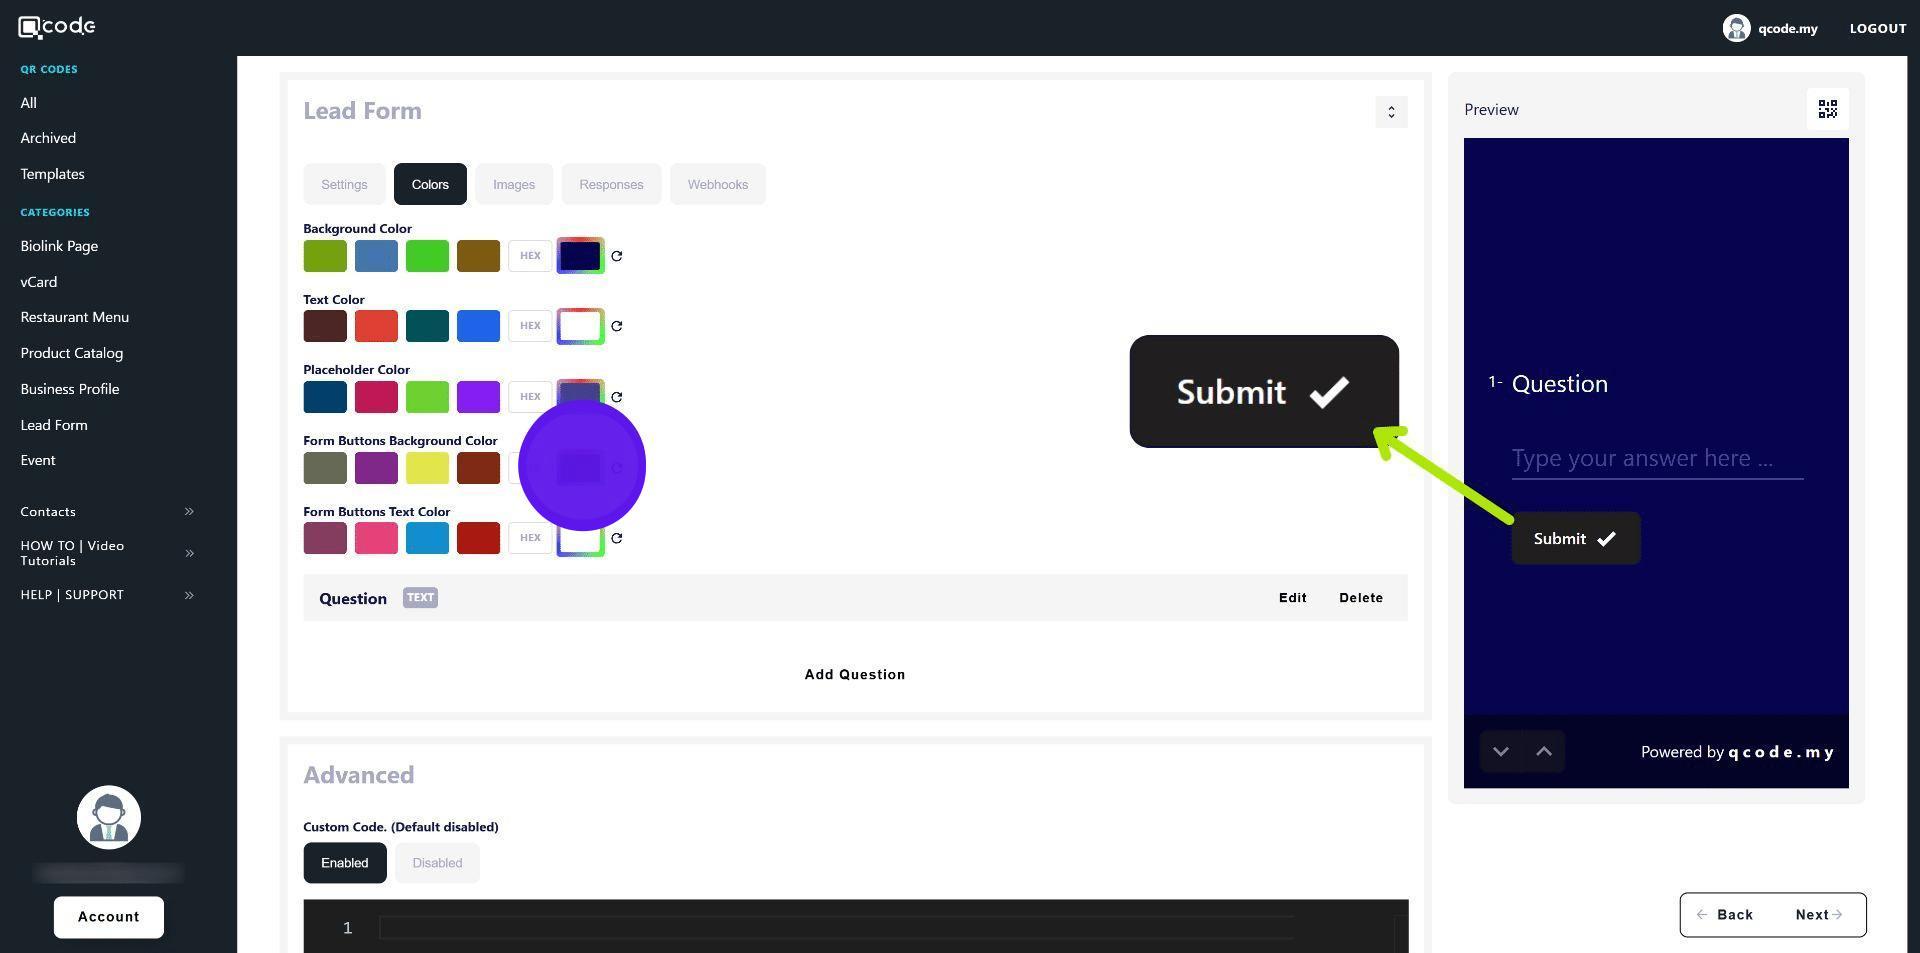Enable the Custom Code option
The height and width of the screenshot is (953, 1920).
click(x=345, y=863)
